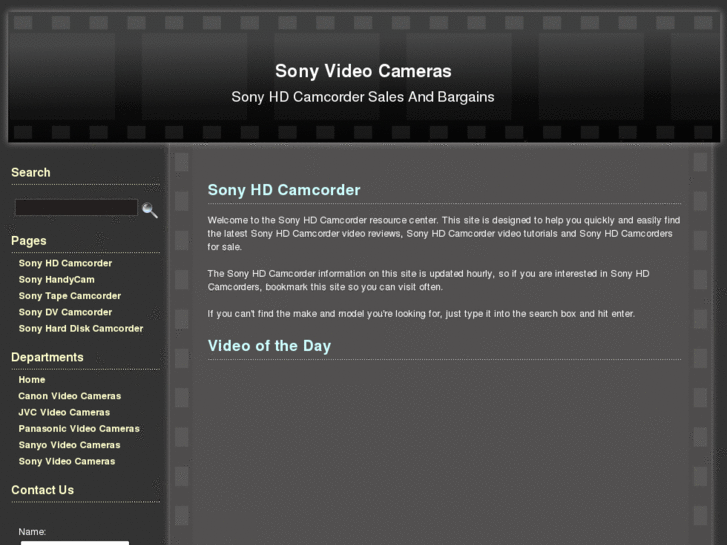Screen dimensions: 727x545
Task: Click the Departments sidebar heading
Action: (47, 357)
